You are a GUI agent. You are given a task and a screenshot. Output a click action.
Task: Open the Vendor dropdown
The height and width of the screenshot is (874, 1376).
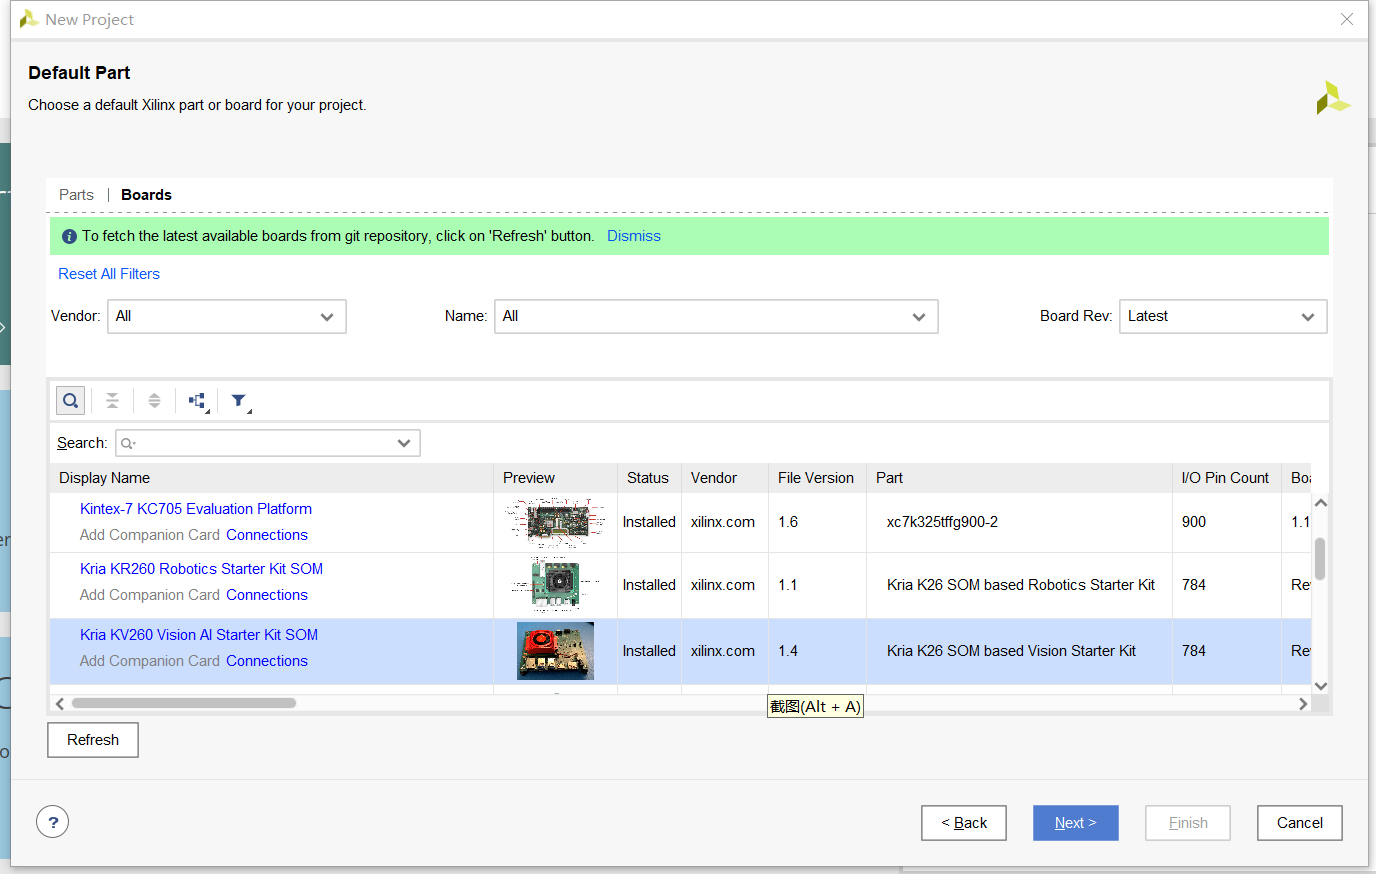227,316
